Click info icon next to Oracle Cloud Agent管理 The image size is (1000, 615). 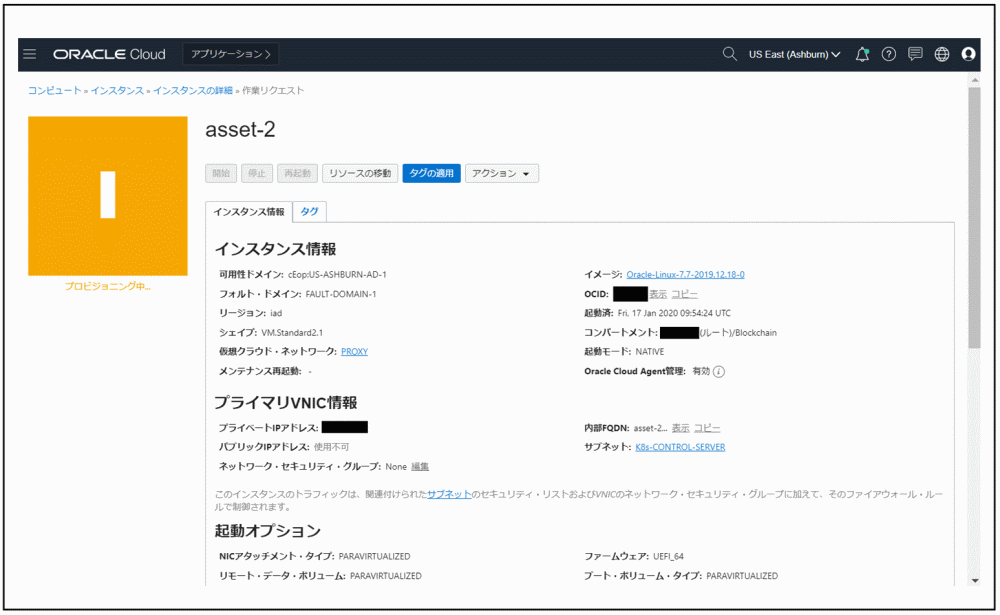(x=719, y=371)
